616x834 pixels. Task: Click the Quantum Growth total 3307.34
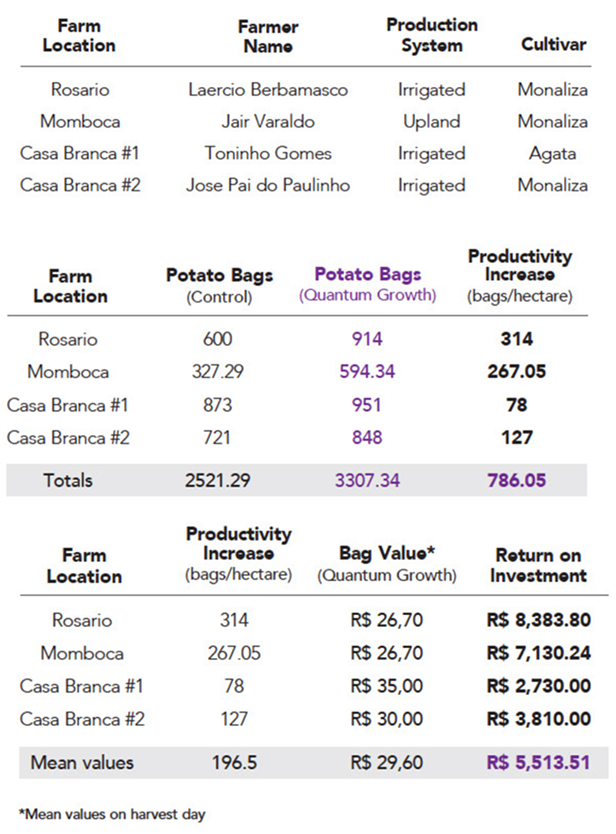tap(367, 481)
